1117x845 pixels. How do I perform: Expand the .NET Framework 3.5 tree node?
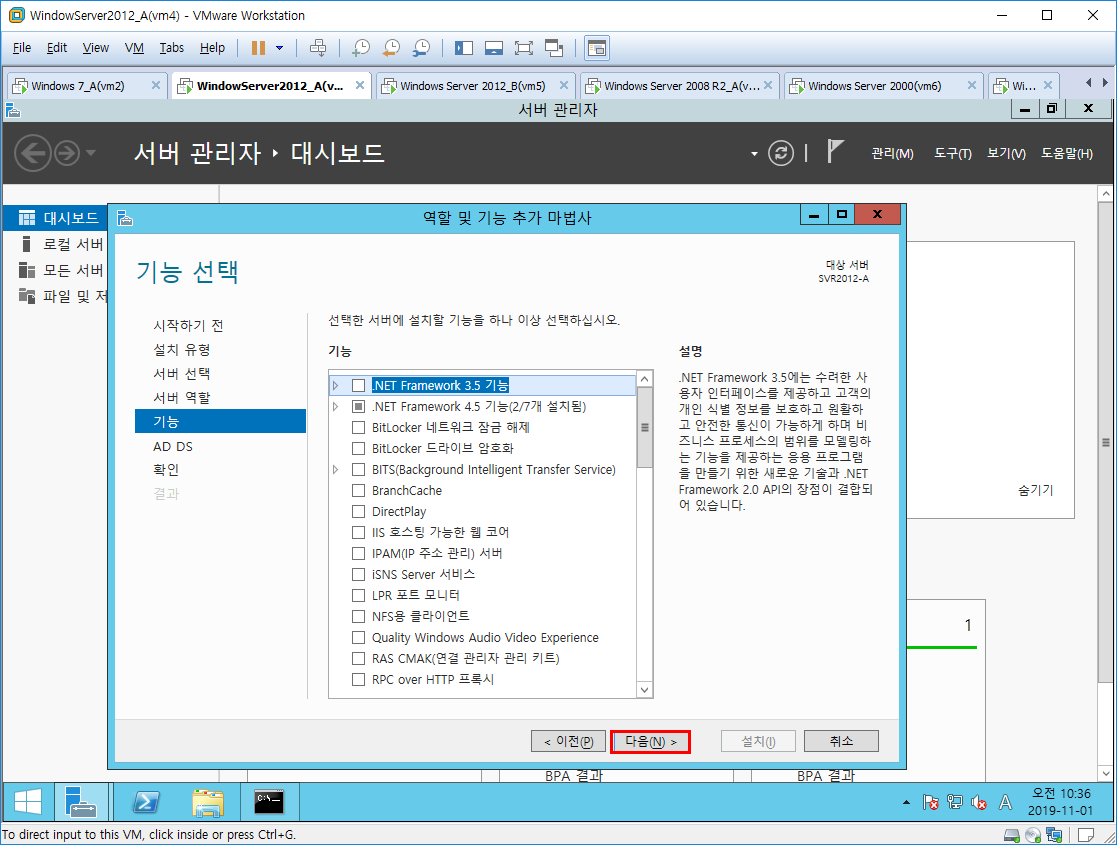(336, 385)
